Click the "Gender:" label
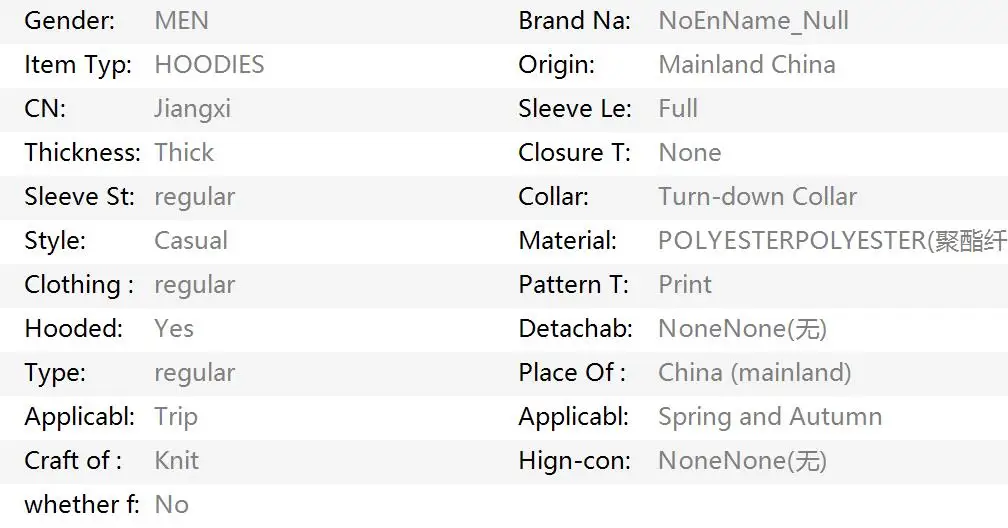The width and height of the screenshot is (1008, 528). (x=69, y=21)
